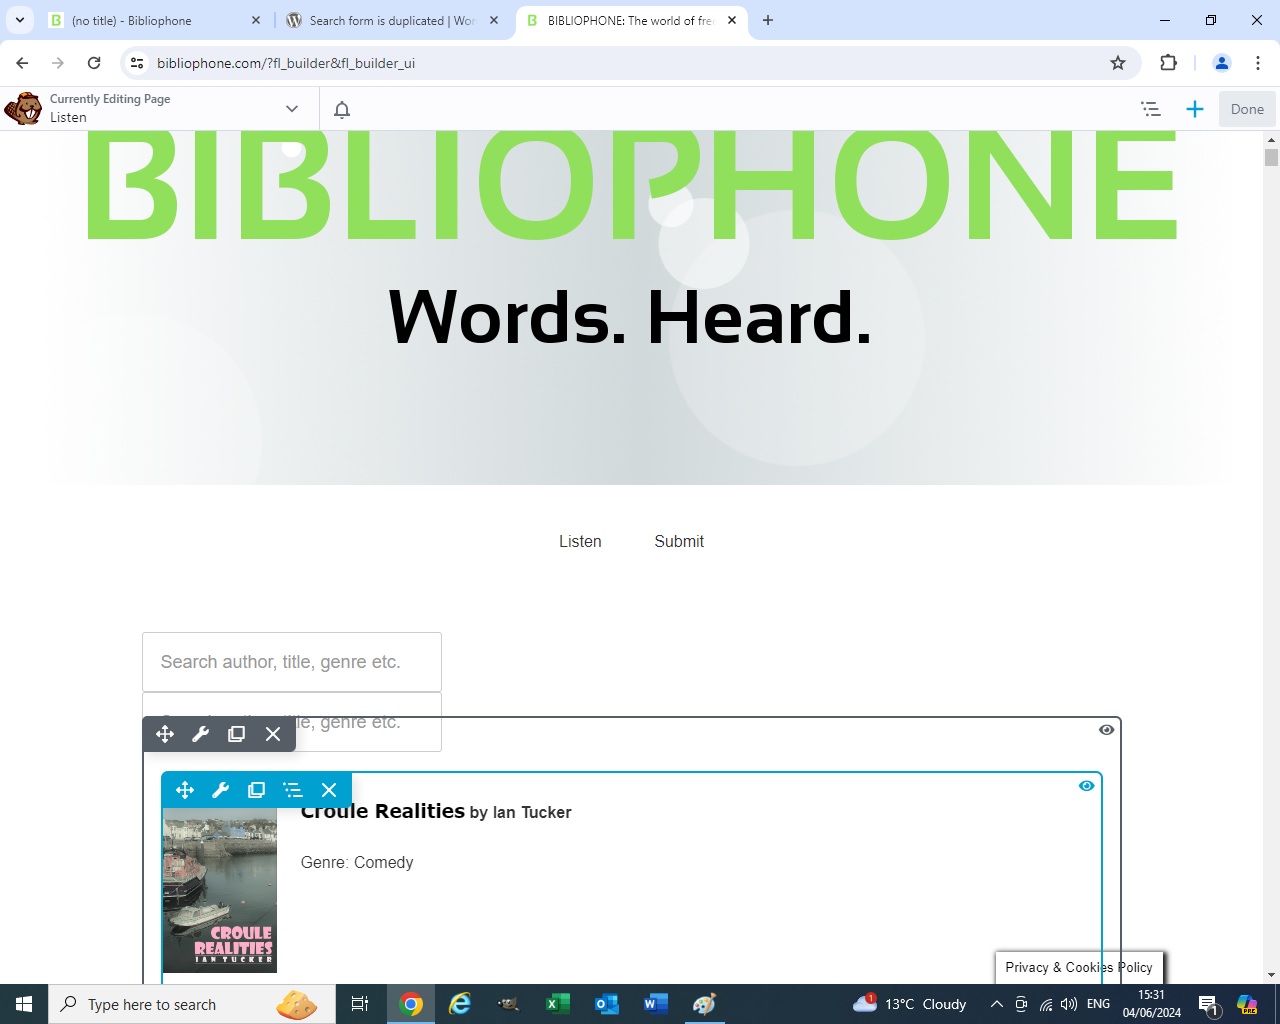Open the weather widget 13°C Cloudy
Screen dimensions: 1280x1024
pos(910,1004)
